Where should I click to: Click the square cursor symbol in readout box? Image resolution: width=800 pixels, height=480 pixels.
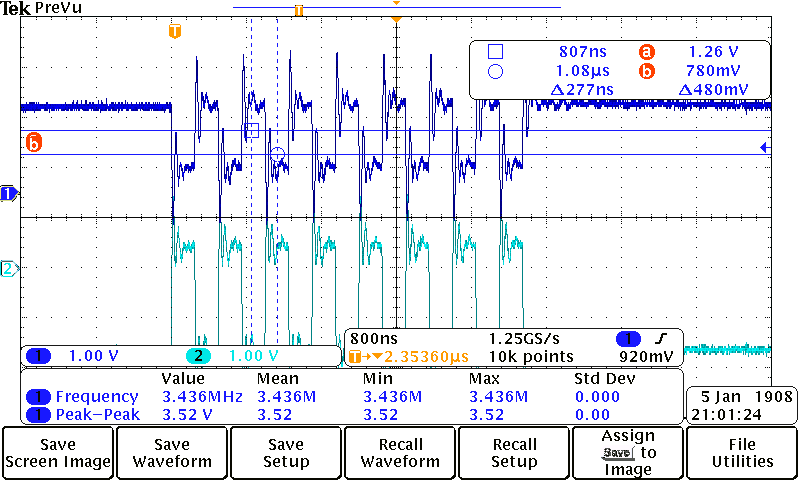pyautogui.click(x=495, y=51)
